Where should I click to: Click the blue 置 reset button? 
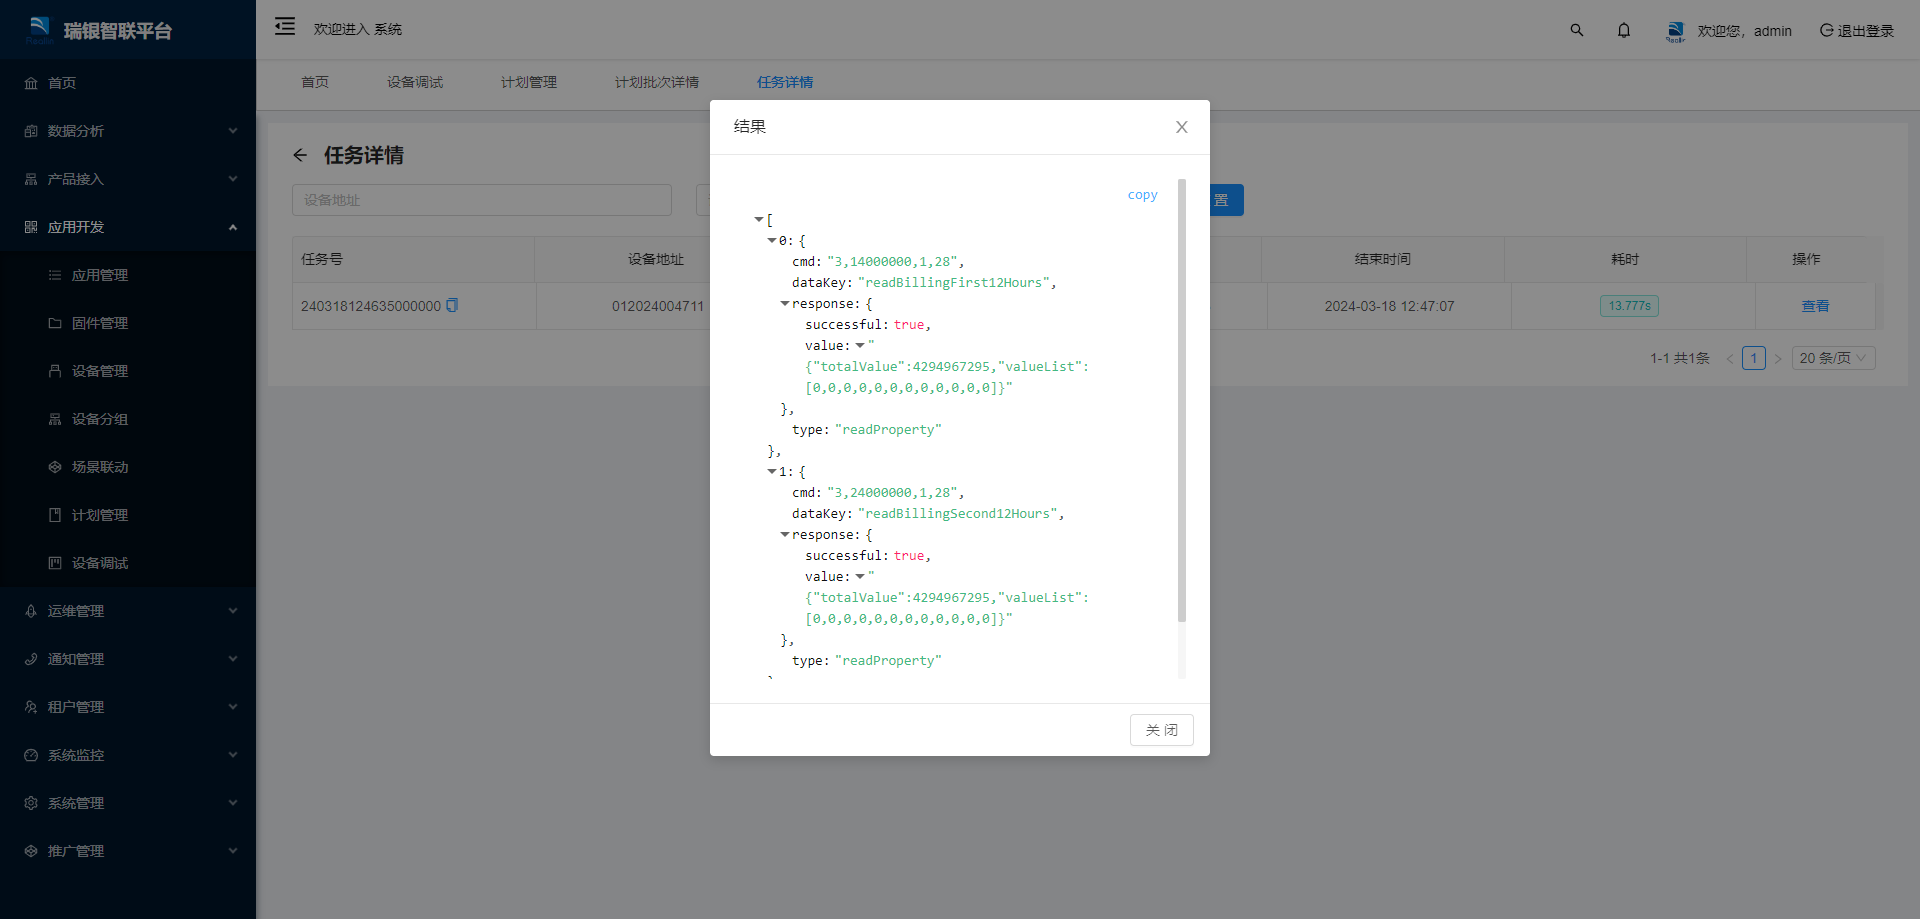tap(1226, 200)
